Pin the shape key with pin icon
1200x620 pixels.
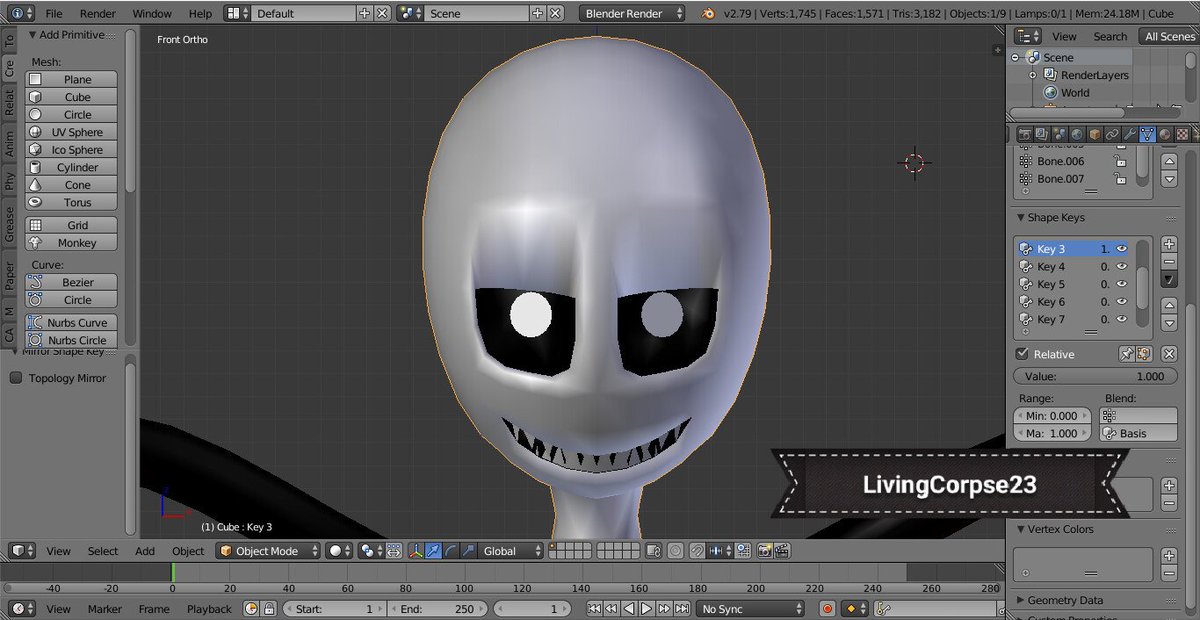pos(1127,354)
